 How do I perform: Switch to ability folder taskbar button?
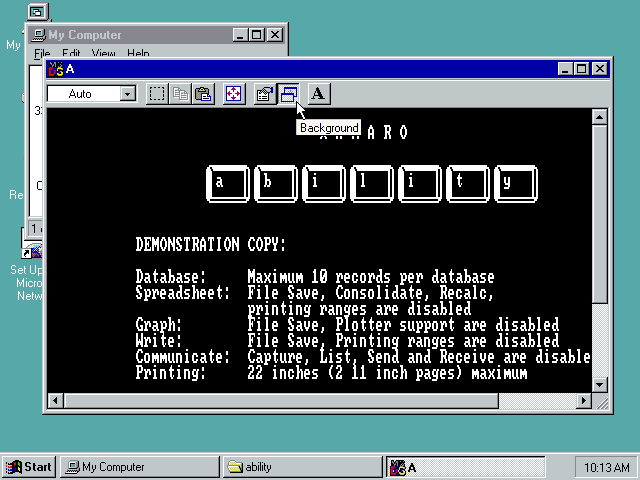point(302,467)
